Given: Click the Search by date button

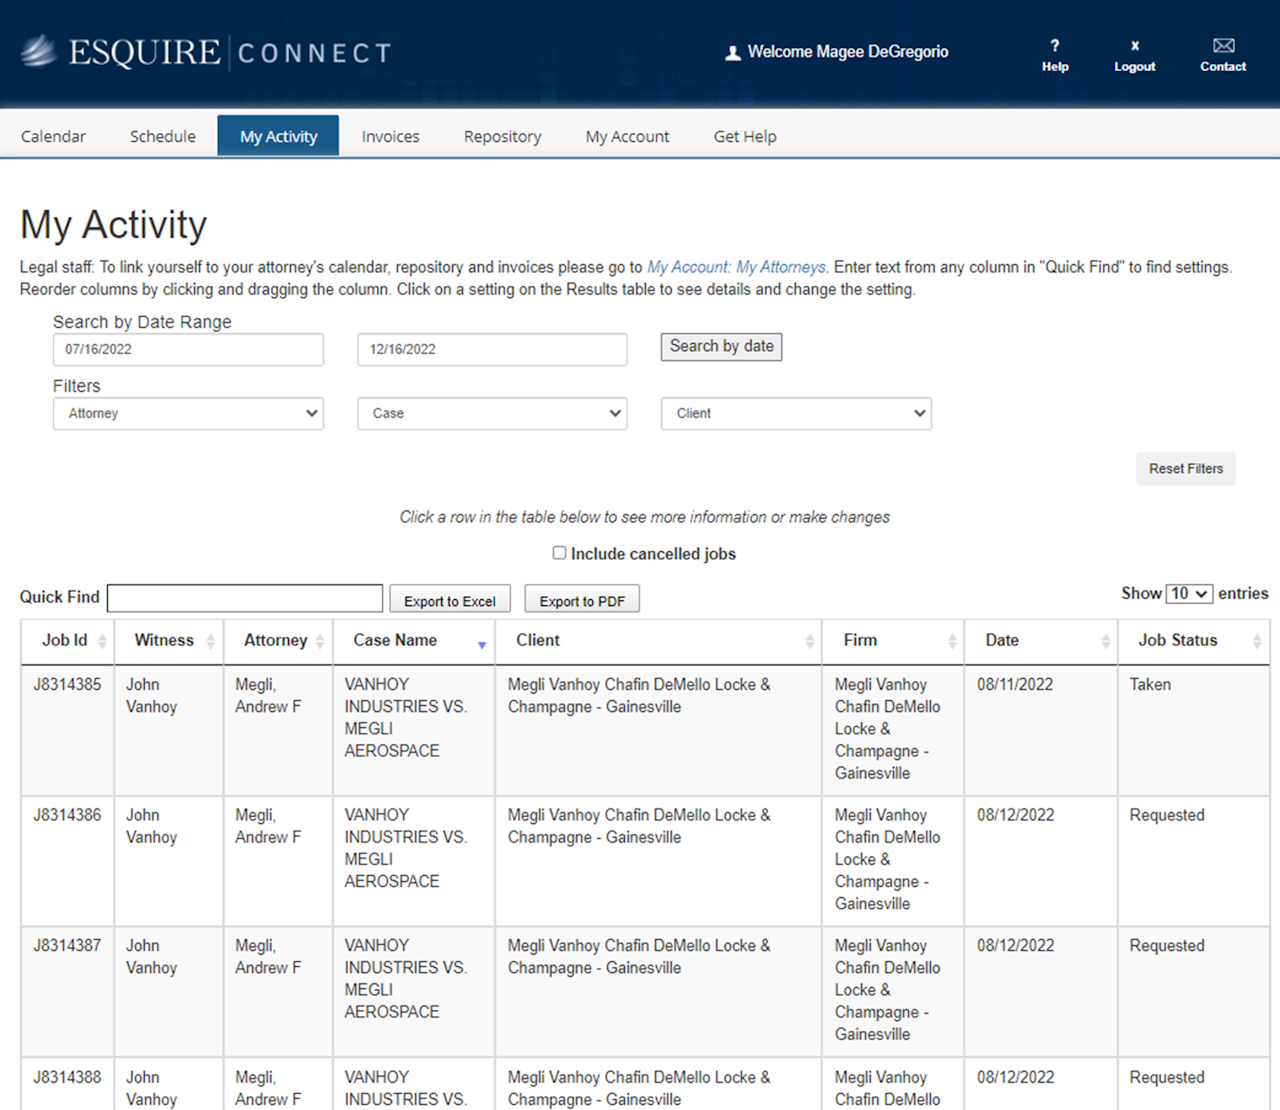Looking at the screenshot, I should click(721, 346).
